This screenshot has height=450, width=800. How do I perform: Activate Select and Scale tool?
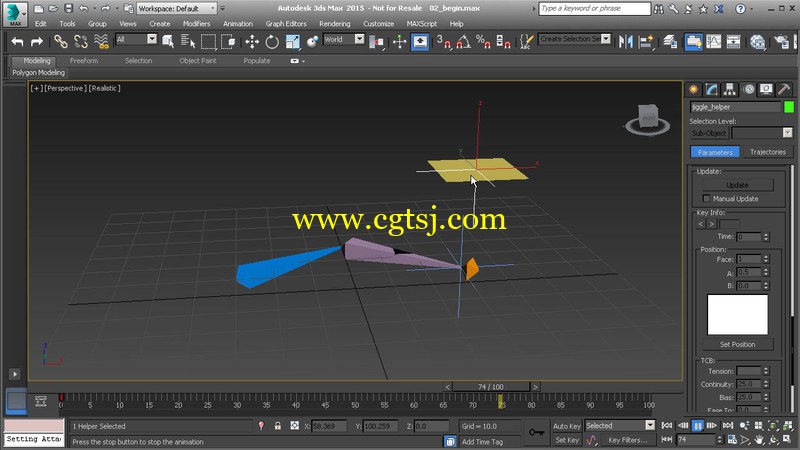point(293,41)
